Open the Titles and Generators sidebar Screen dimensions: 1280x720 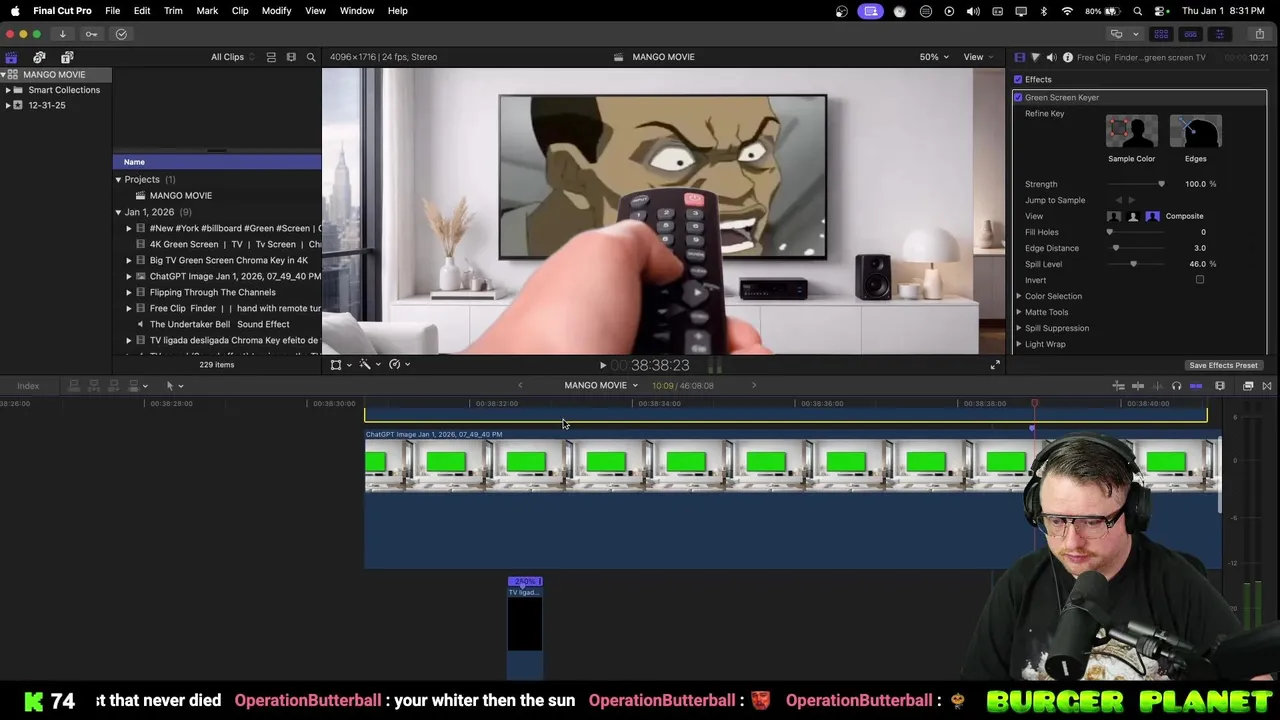[67, 57]
